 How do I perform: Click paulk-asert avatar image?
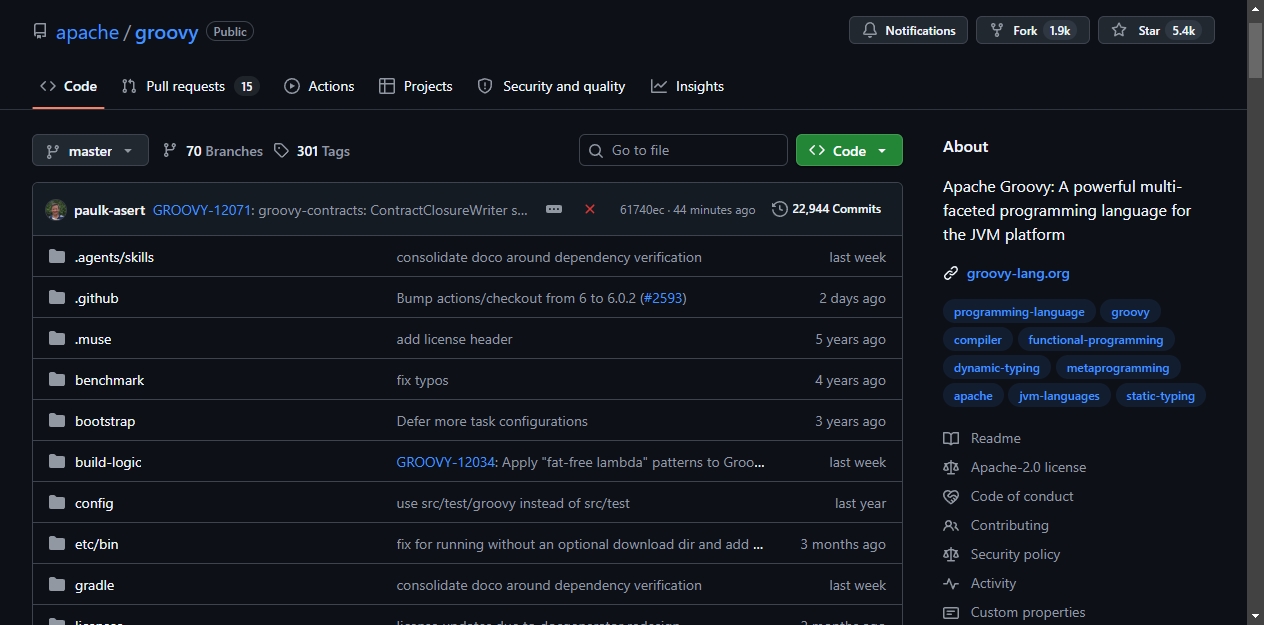click(56, 210)
